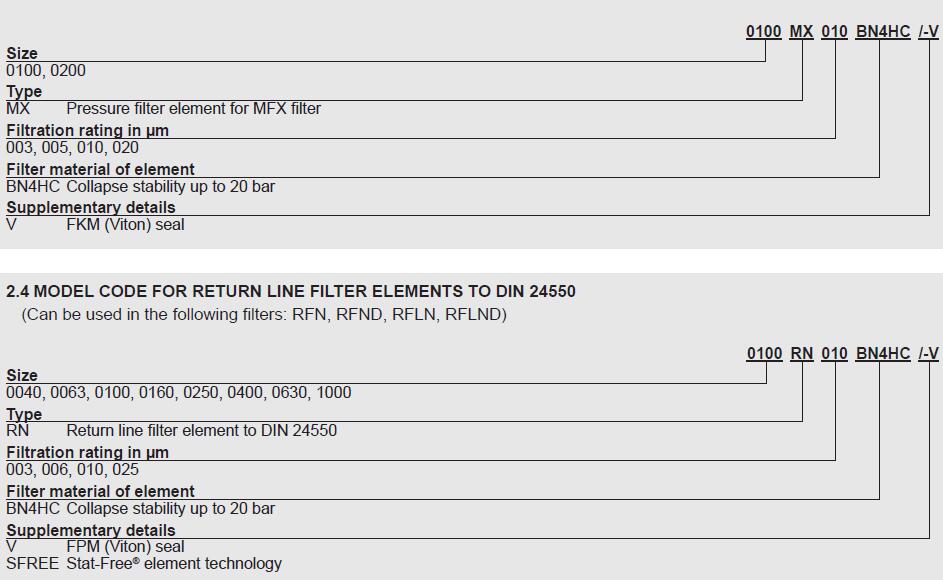Click the size list starting with 0040
The width and height of the screenshot is (943, 580).
(179, 393)
